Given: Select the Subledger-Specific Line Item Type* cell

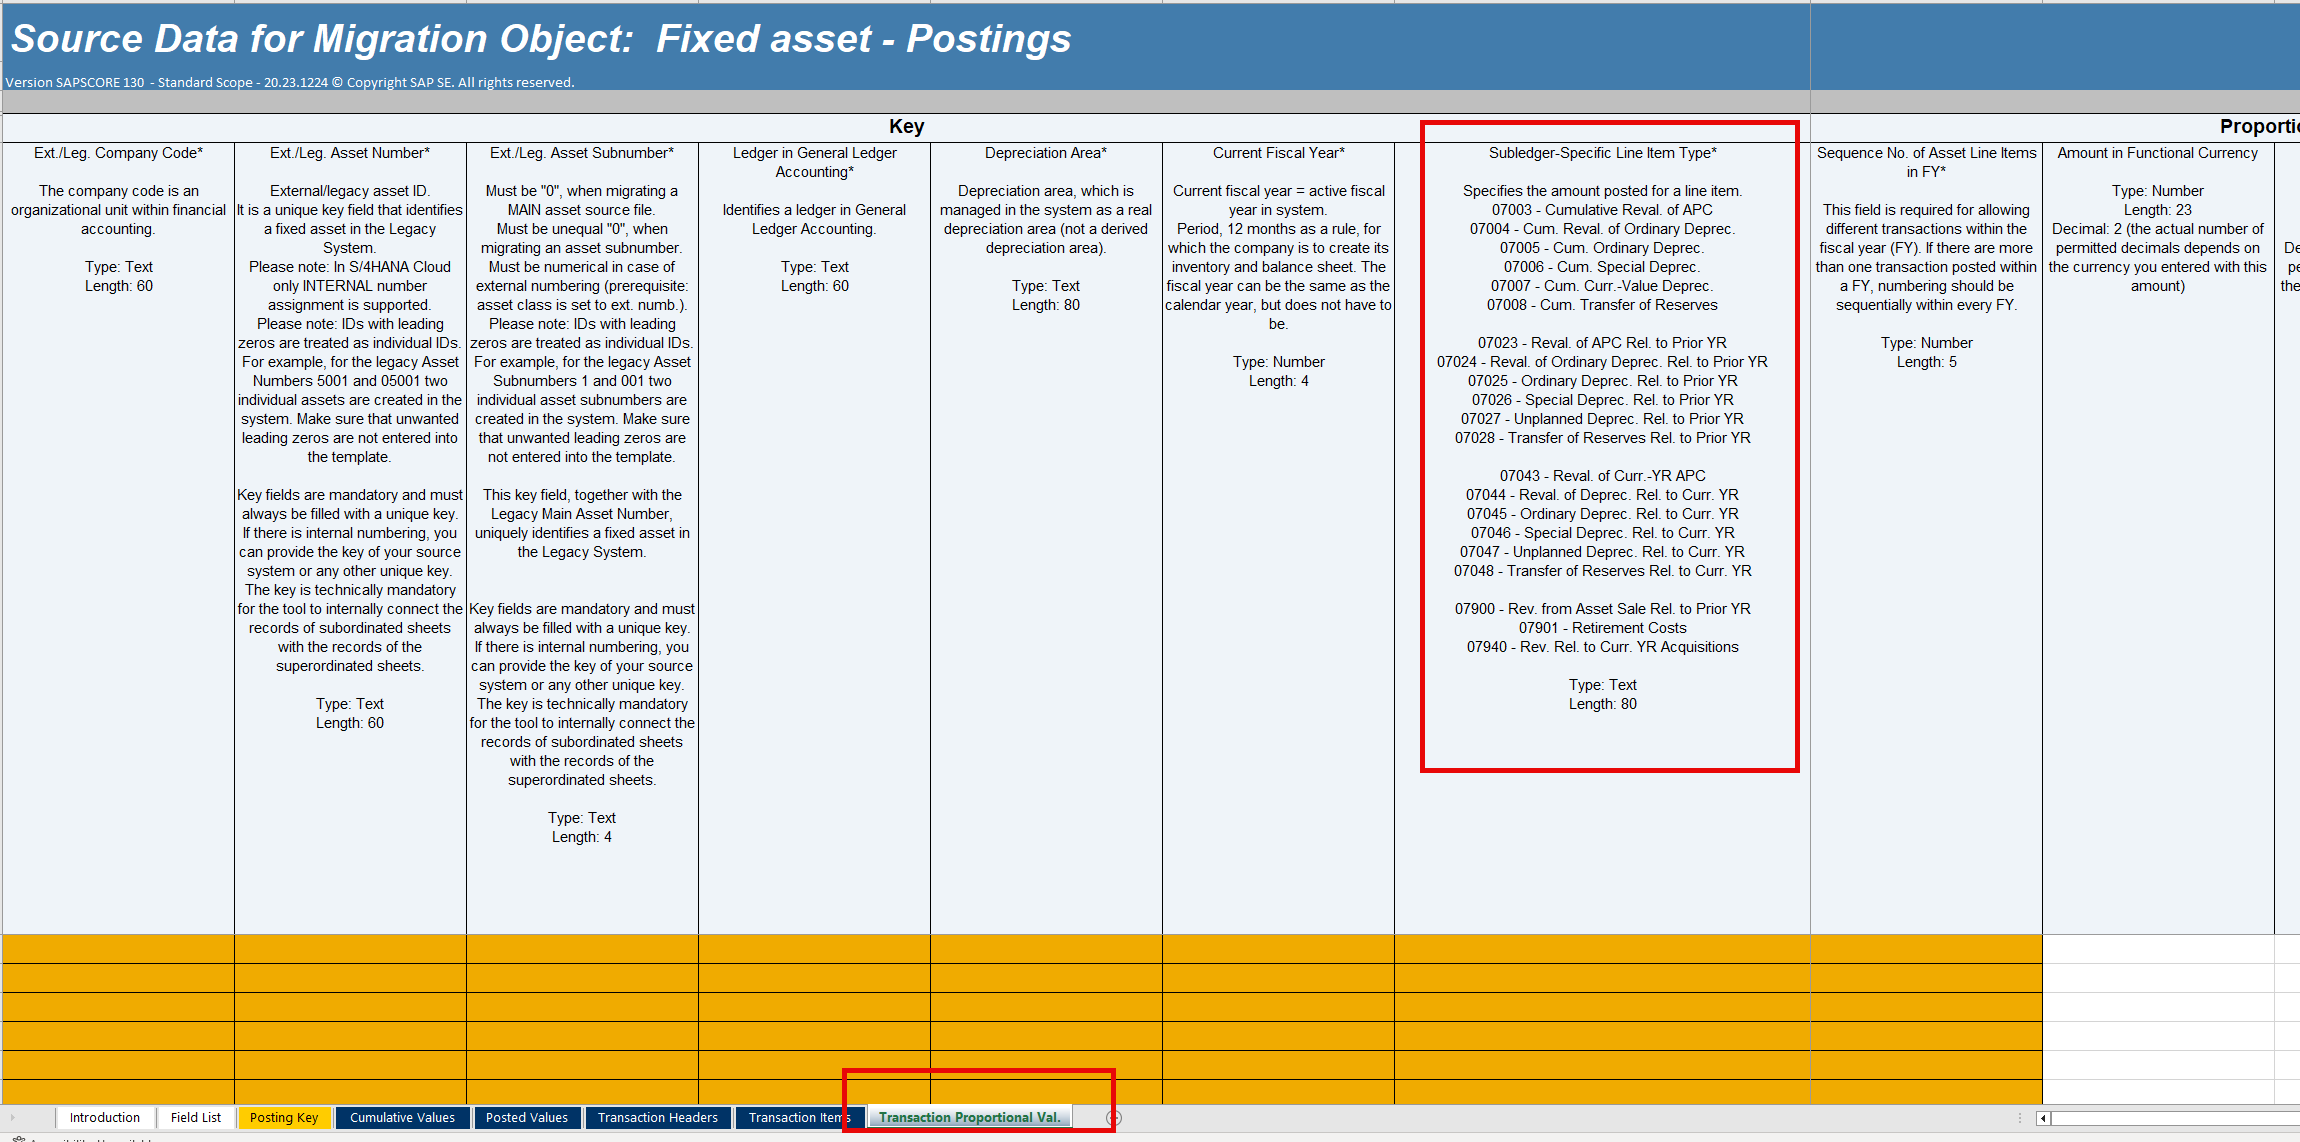Looking at the screenshot, I should (x=1602, y=538).
